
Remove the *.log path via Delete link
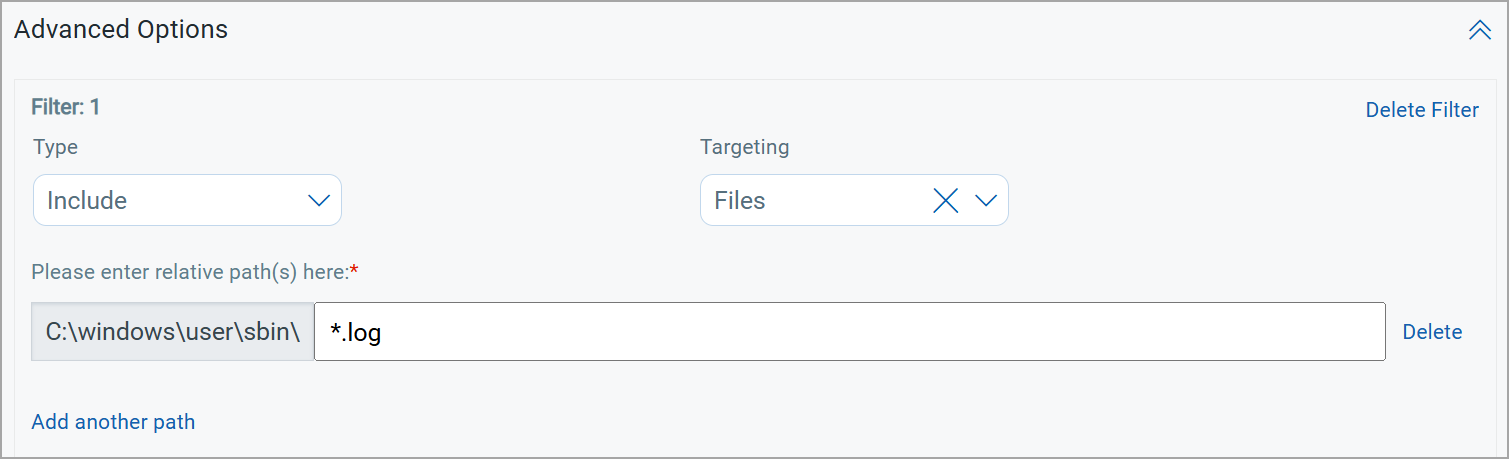pyautogui.click(x=1432, y=332)
